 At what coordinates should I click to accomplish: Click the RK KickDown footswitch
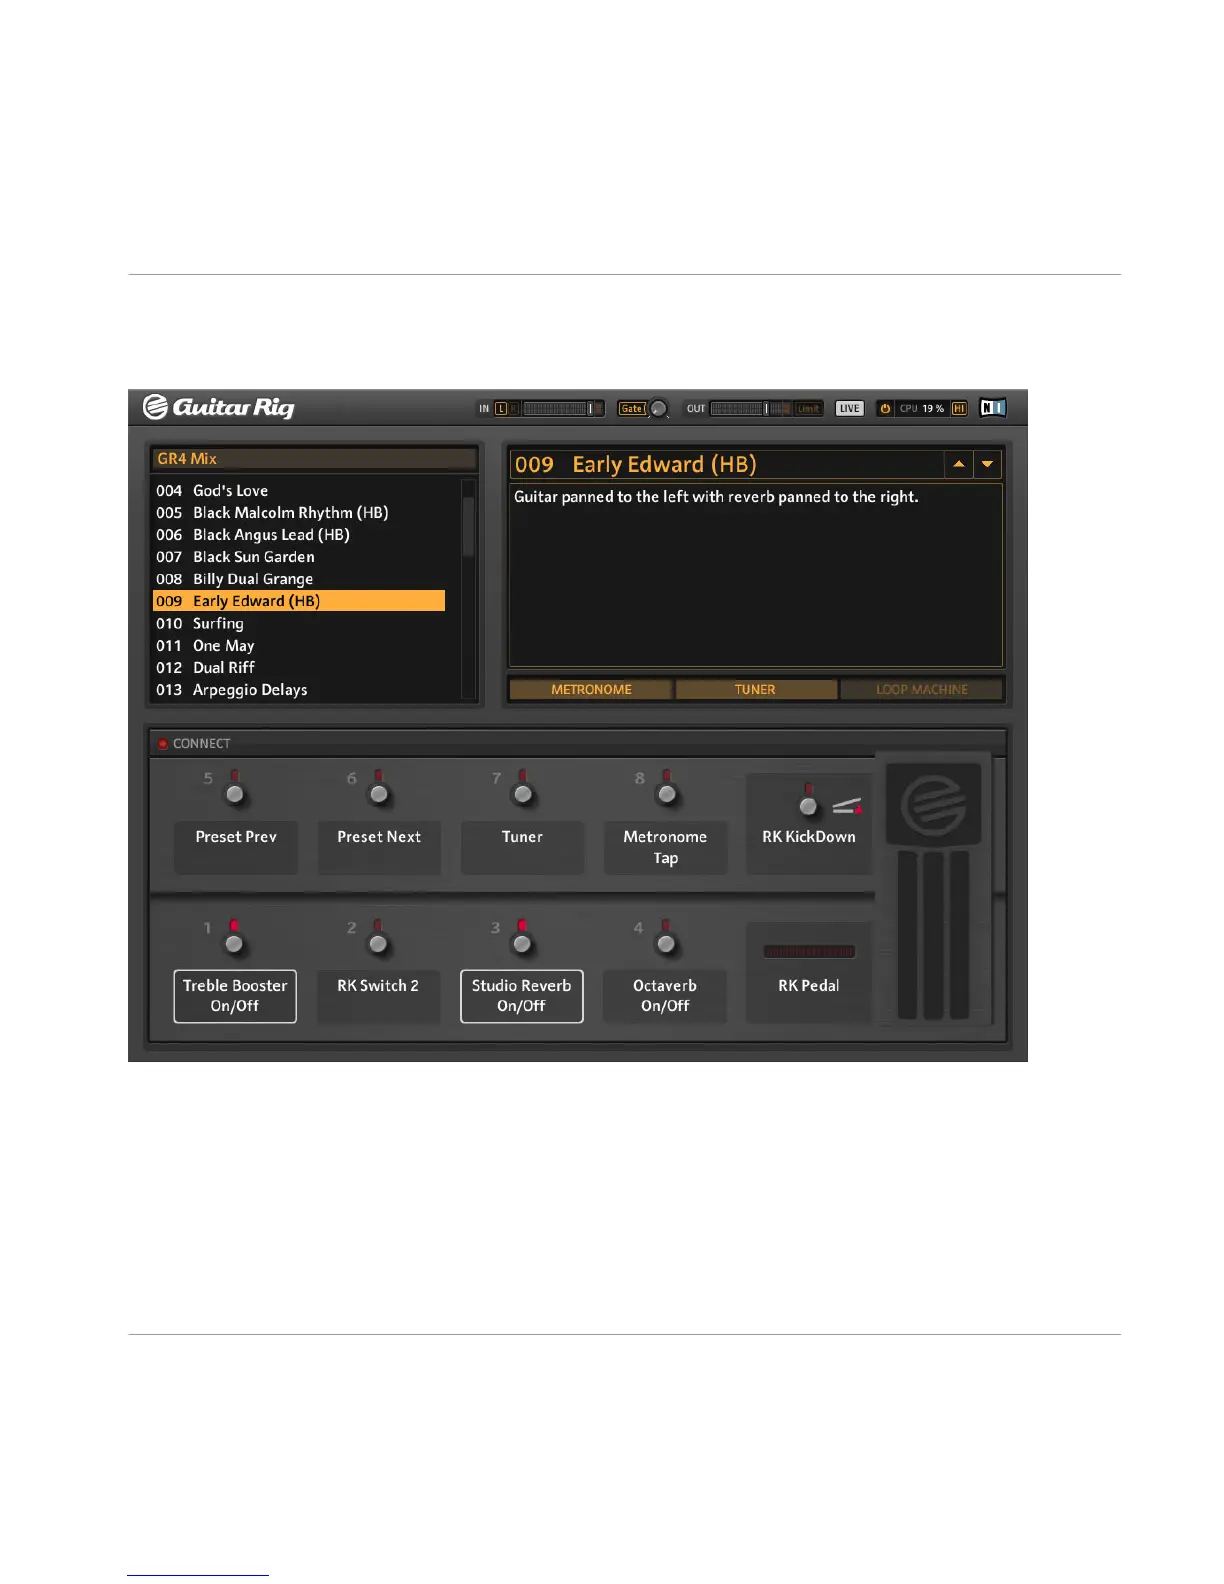808,805
